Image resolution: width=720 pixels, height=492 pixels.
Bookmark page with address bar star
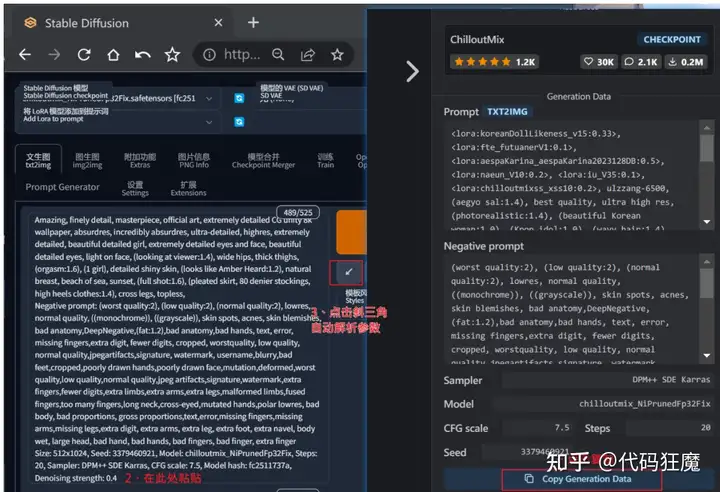(x=338, y=55)
